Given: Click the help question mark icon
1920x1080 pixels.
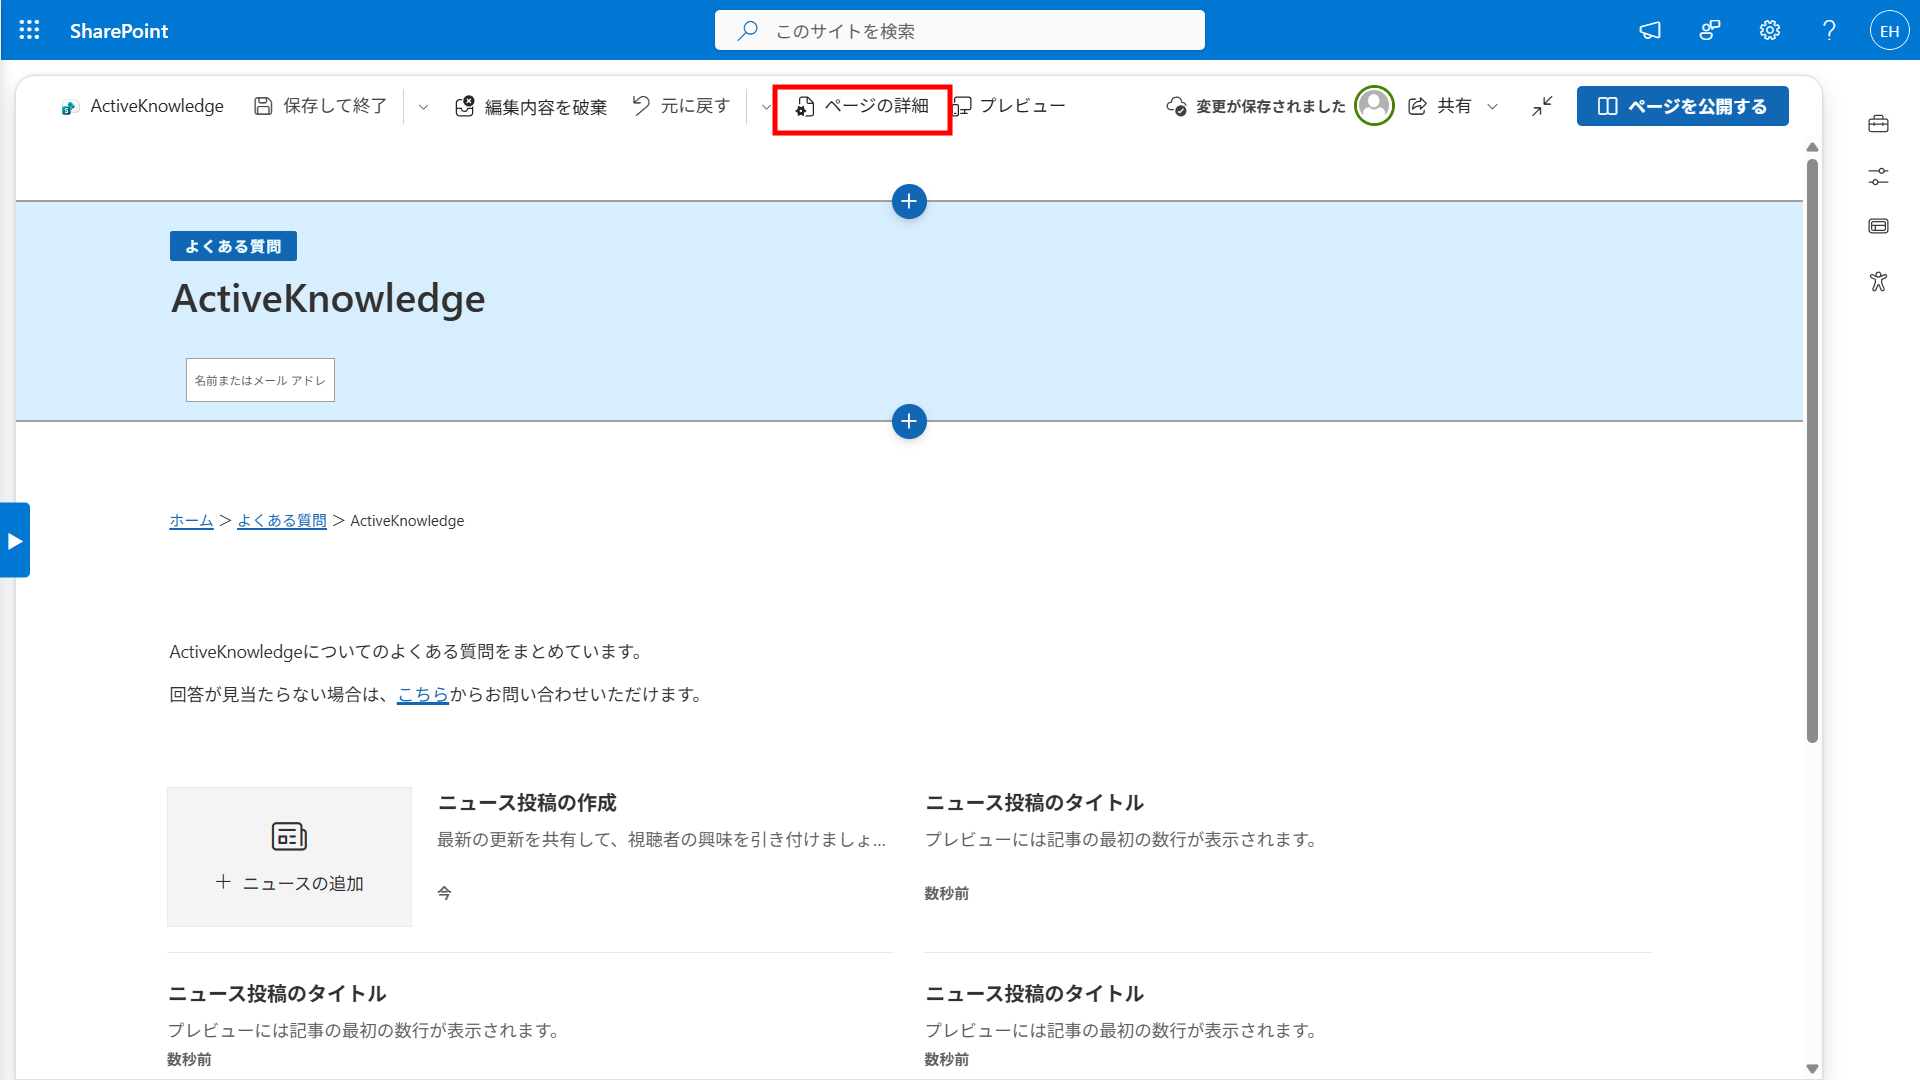Looking at the screenshot, I should [1829, 30].
